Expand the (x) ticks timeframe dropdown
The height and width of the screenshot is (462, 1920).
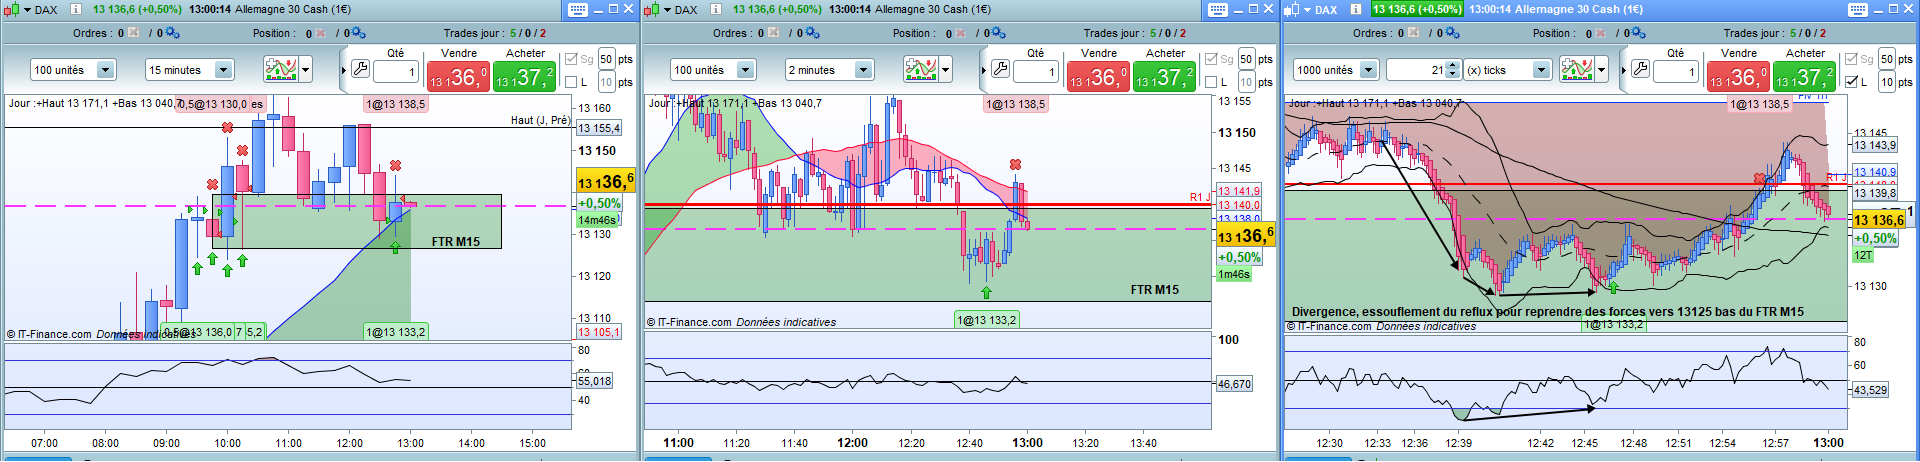pos(1541,70)
